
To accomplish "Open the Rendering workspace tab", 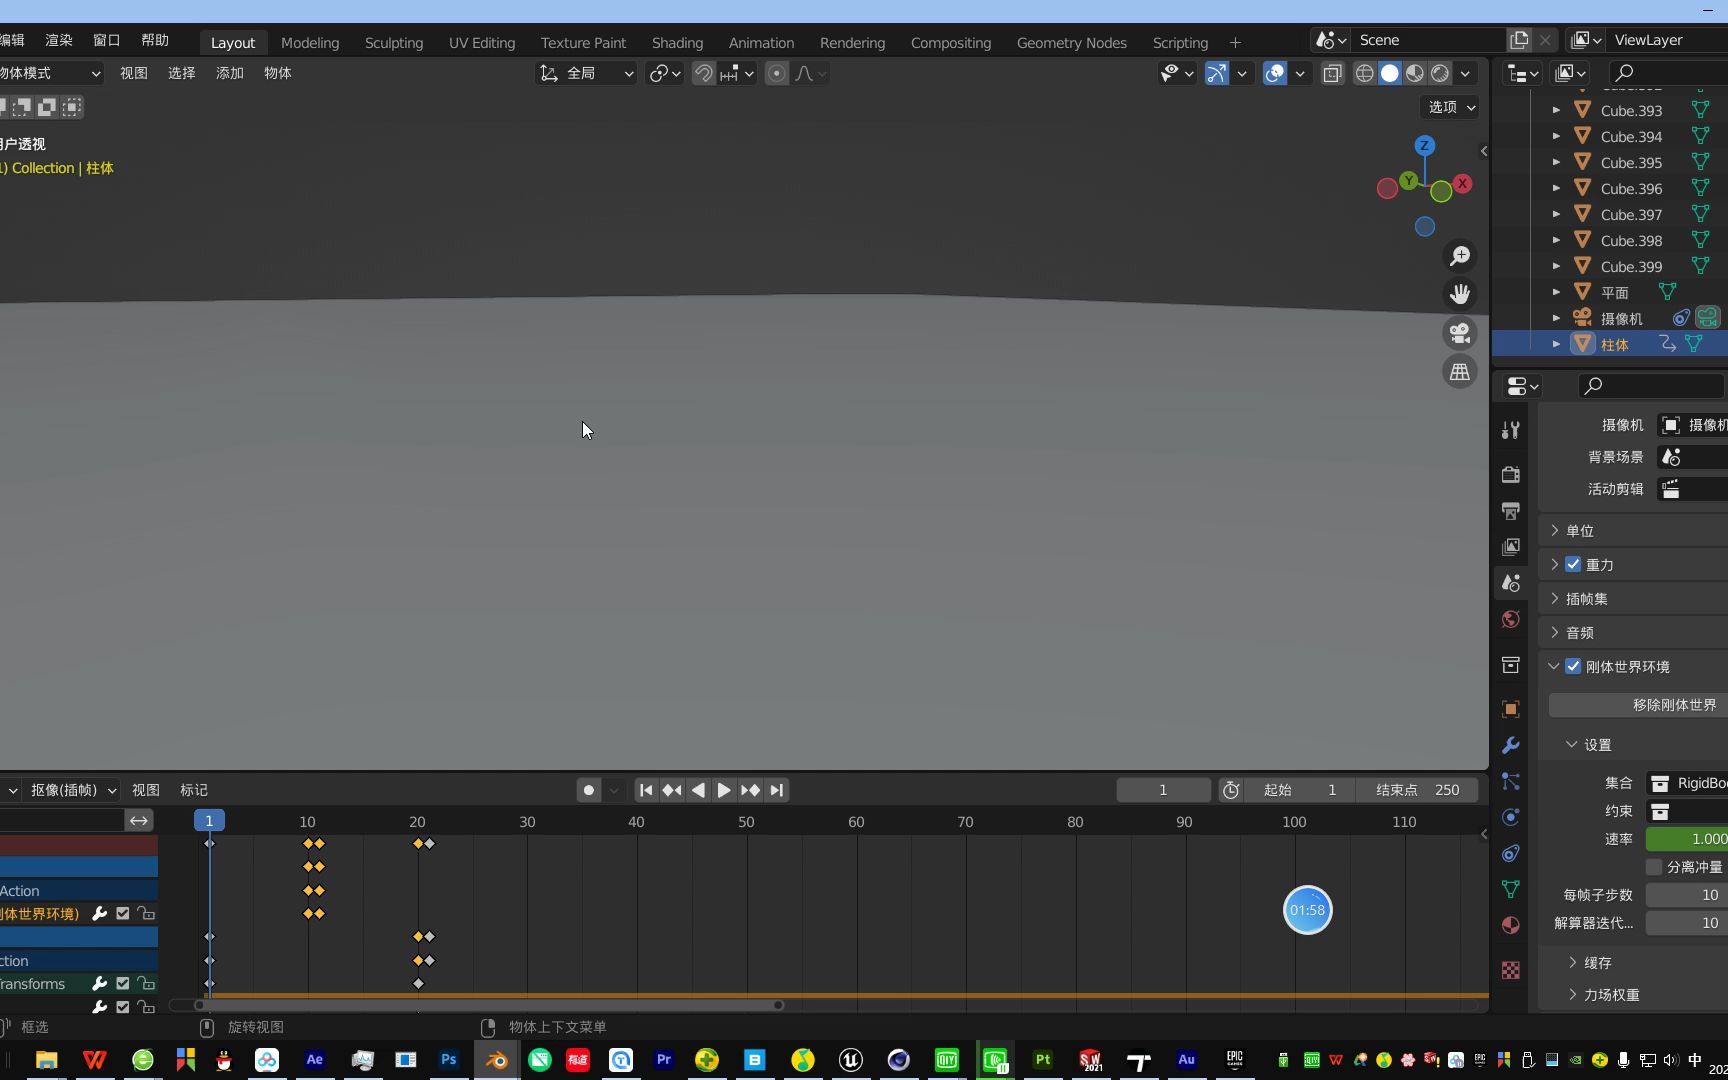I will tap(851, 42).
